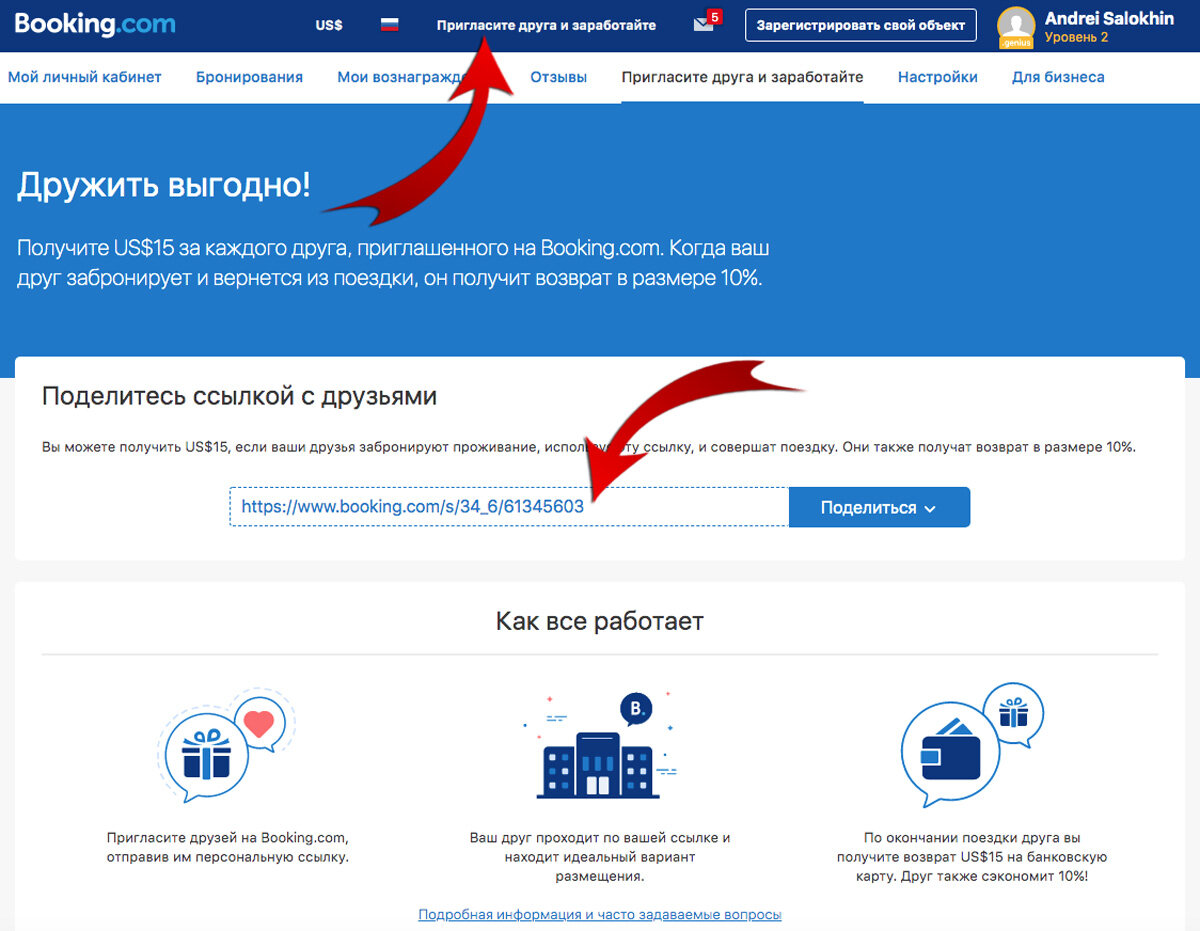Screen dimensions: 1200x931
Task: Click Ваш друг проходит по вашей ссылке caption
Action: click(600, 856)
